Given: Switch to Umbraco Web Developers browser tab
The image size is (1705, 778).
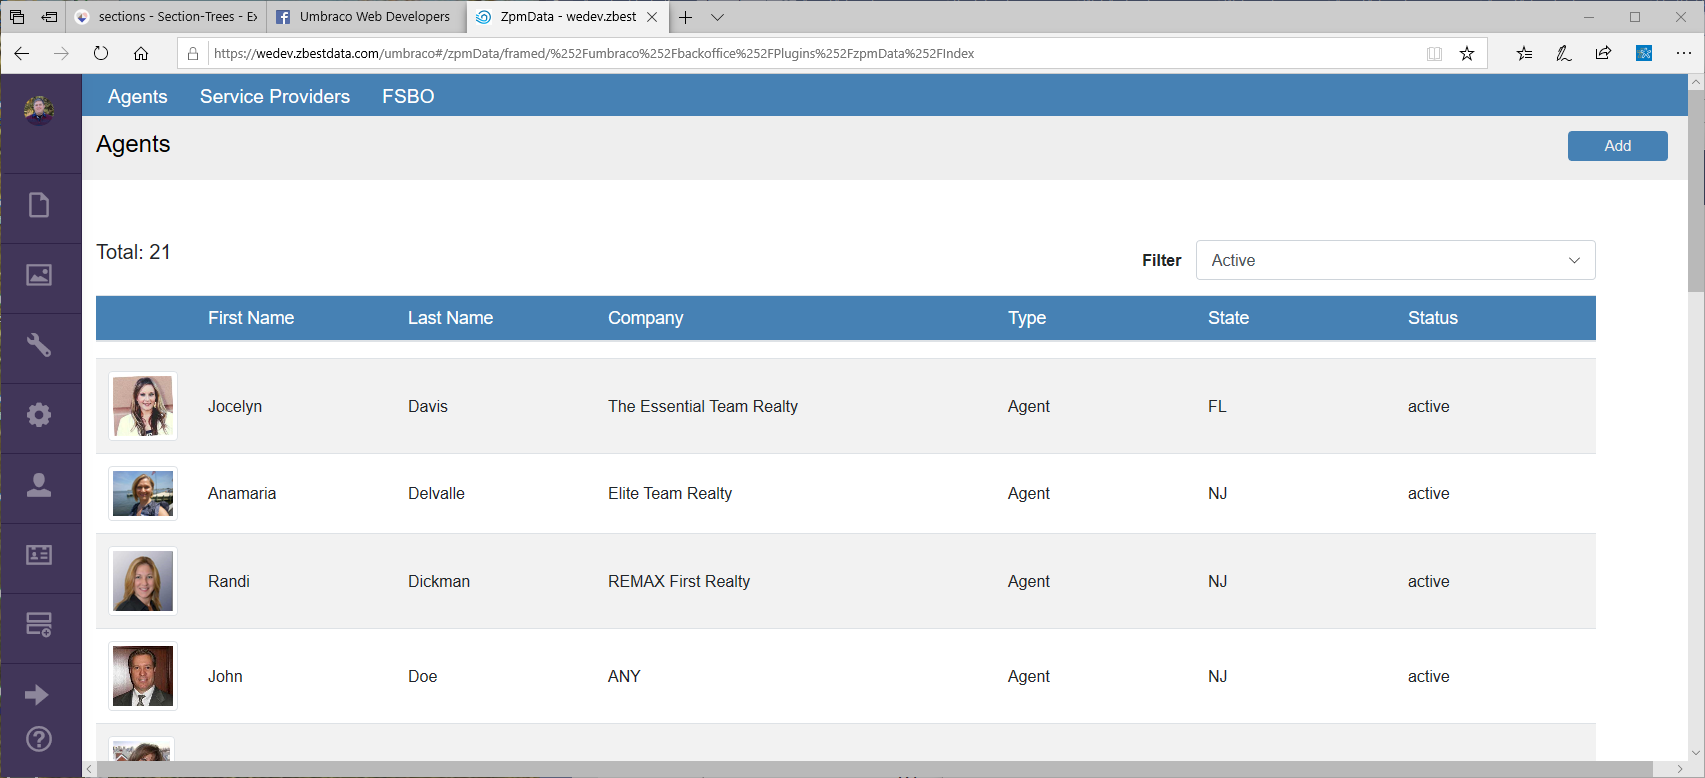Looking at the screenshot, I should click(366, 17).
